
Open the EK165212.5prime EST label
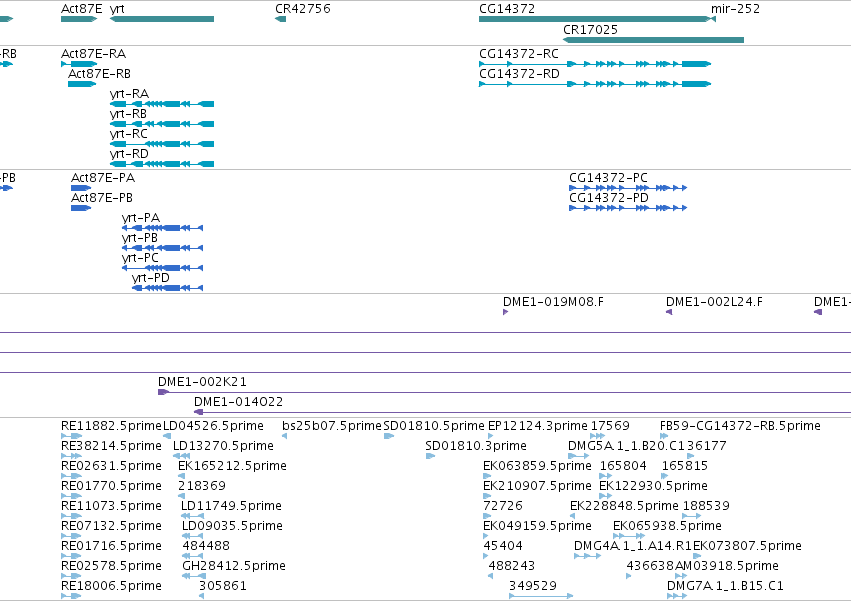coord(232,466)
